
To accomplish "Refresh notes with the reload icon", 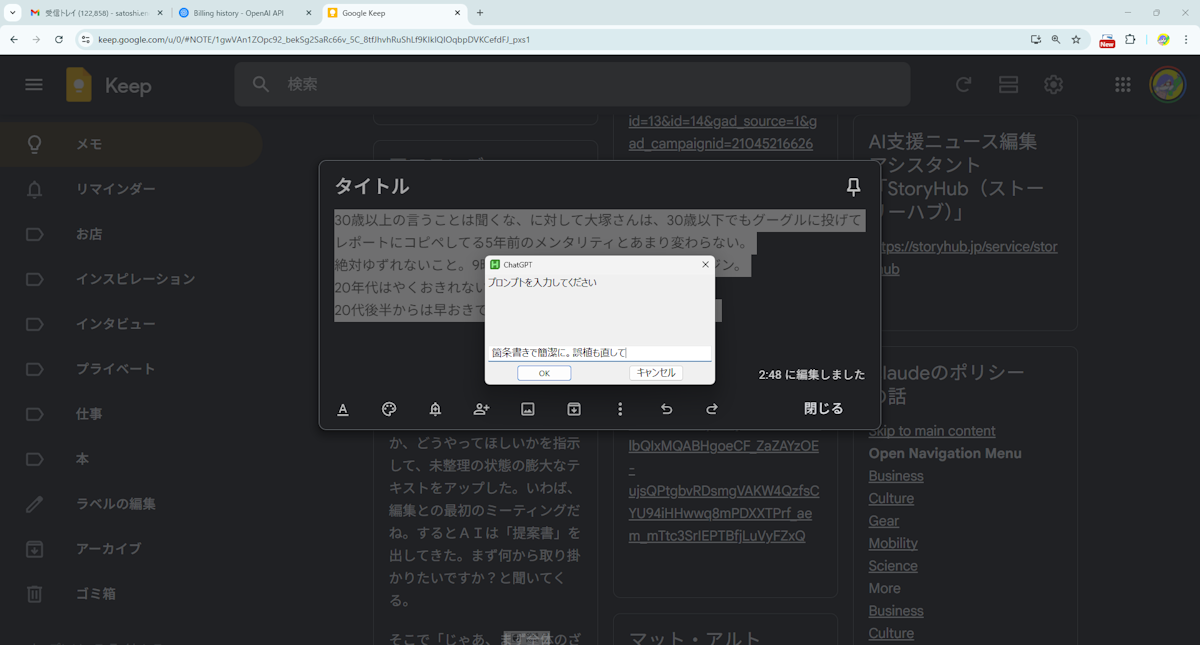I will coord(963,85).
